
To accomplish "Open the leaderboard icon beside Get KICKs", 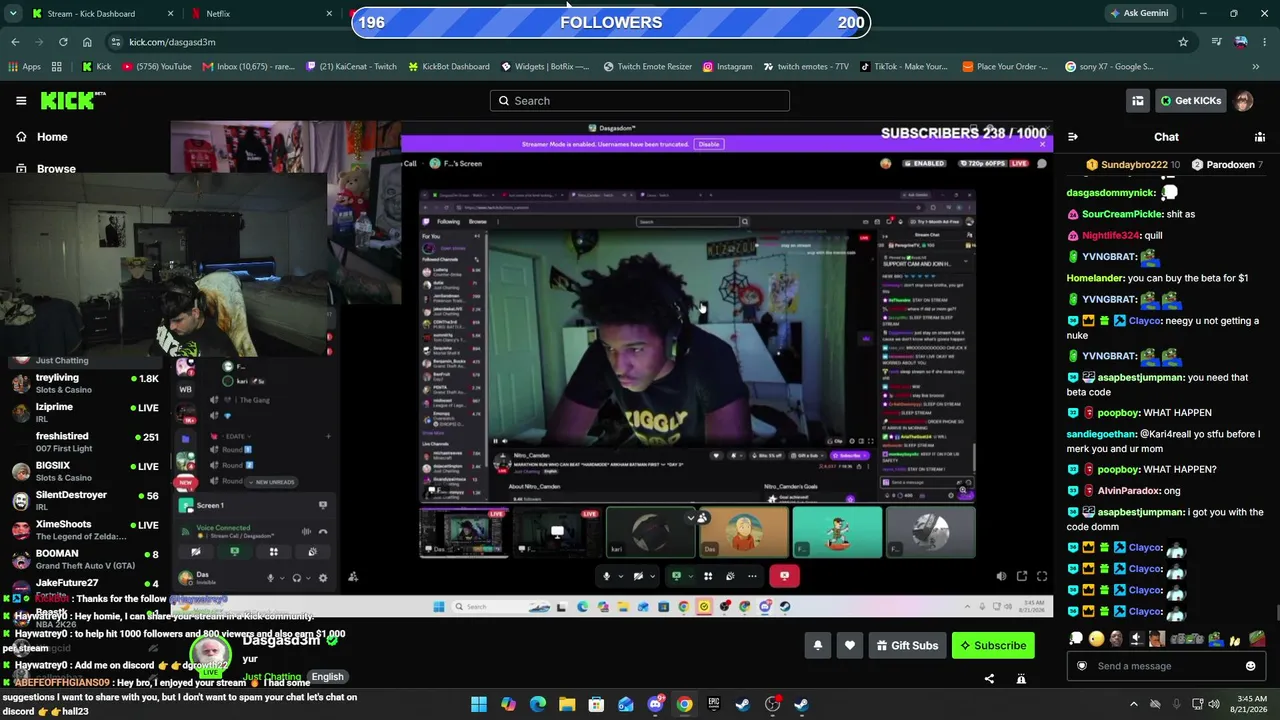I will 1137,101.
